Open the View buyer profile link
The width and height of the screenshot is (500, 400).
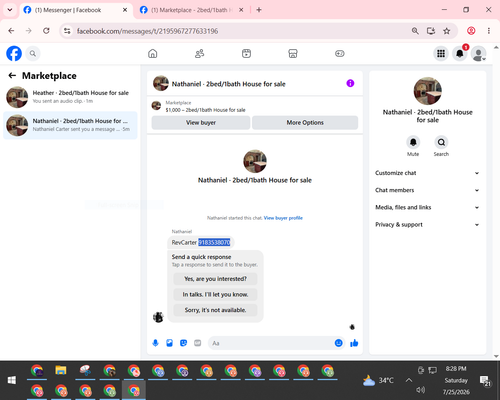[283, 218]
